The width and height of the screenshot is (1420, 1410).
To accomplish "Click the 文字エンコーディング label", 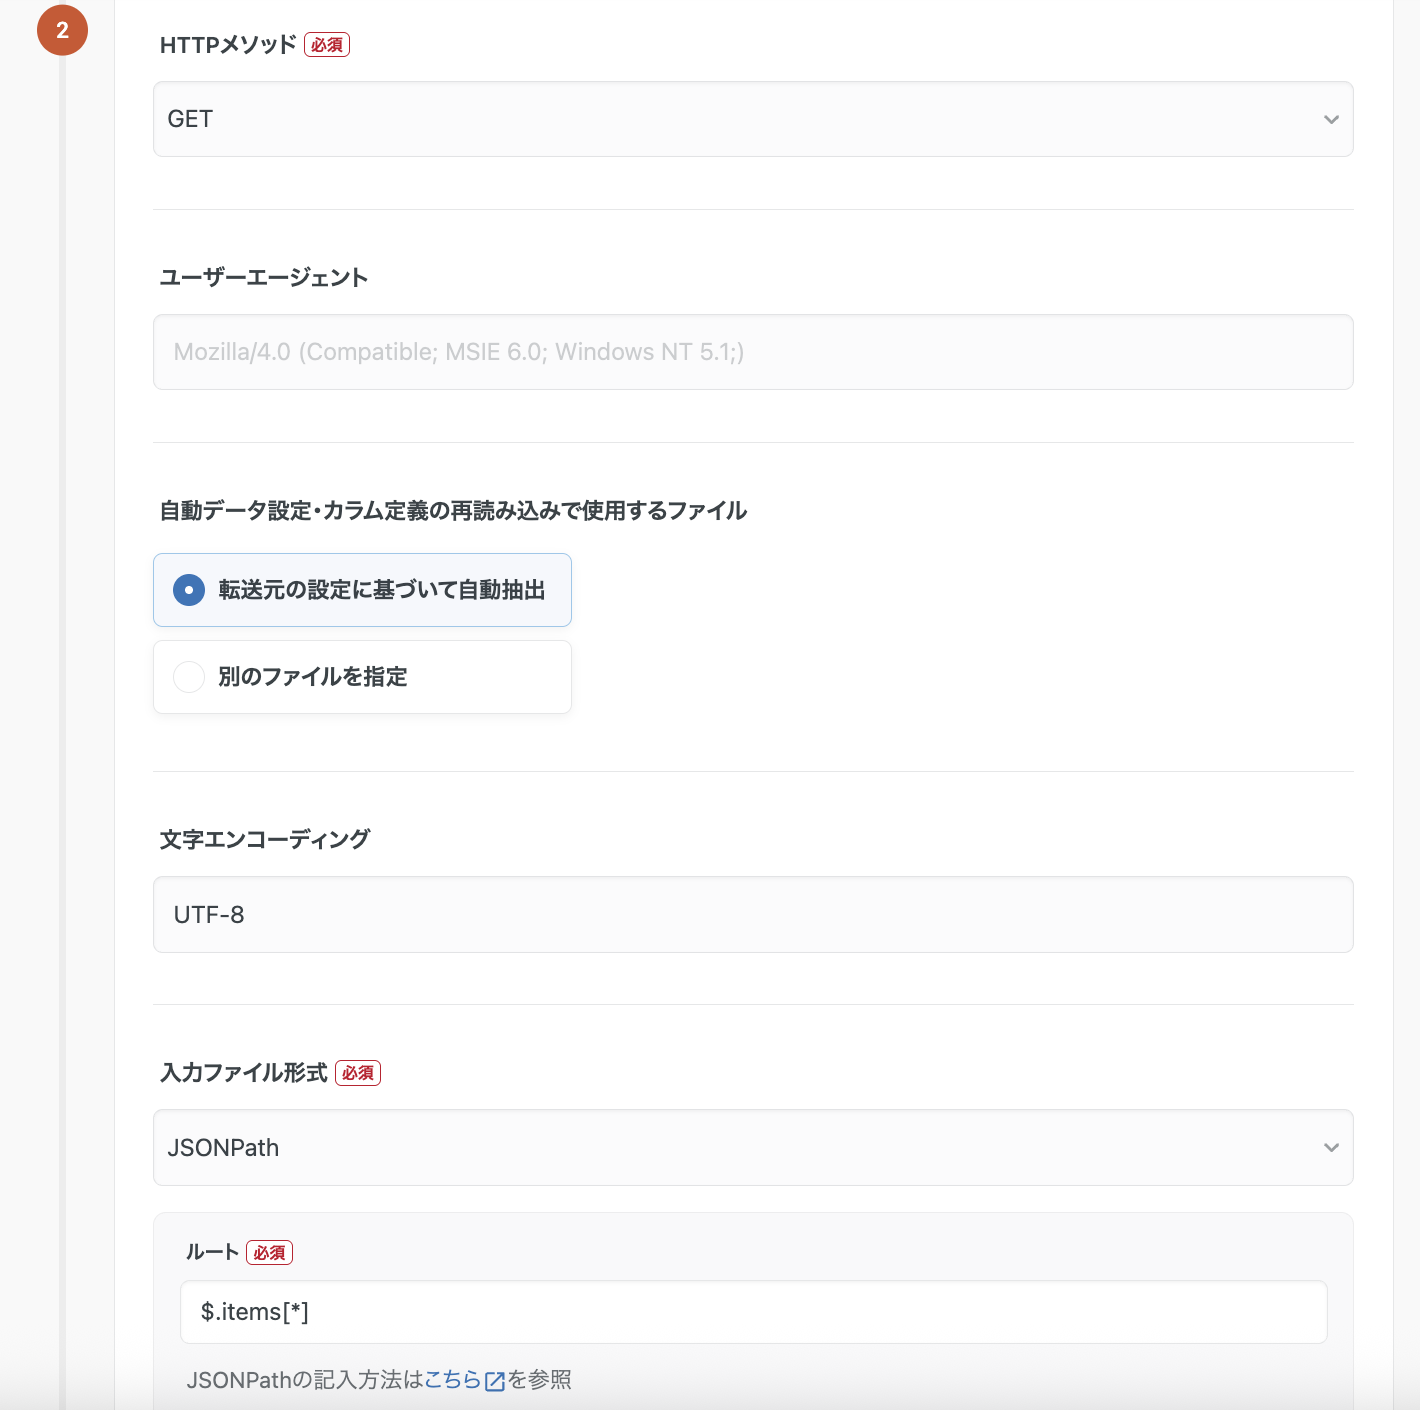I will [x=264, y=839].
